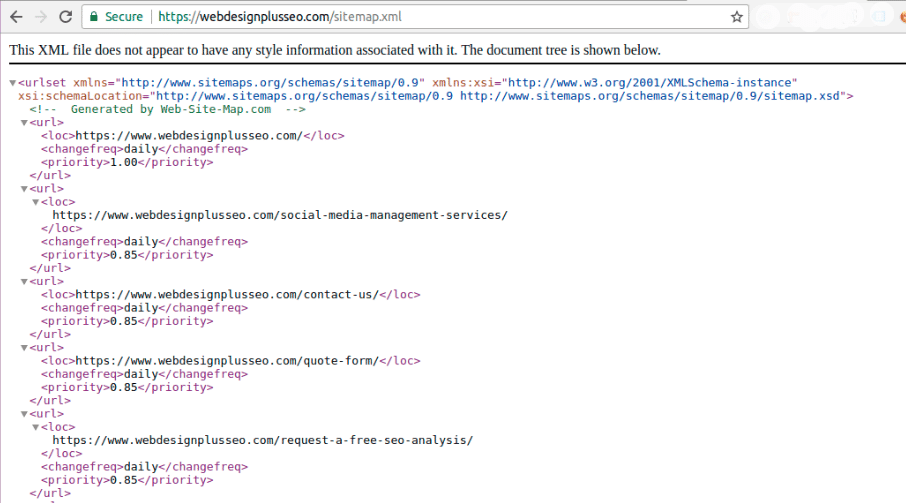
Task: Collapse url node for the contact-us page
Action: tap(24, 282)
